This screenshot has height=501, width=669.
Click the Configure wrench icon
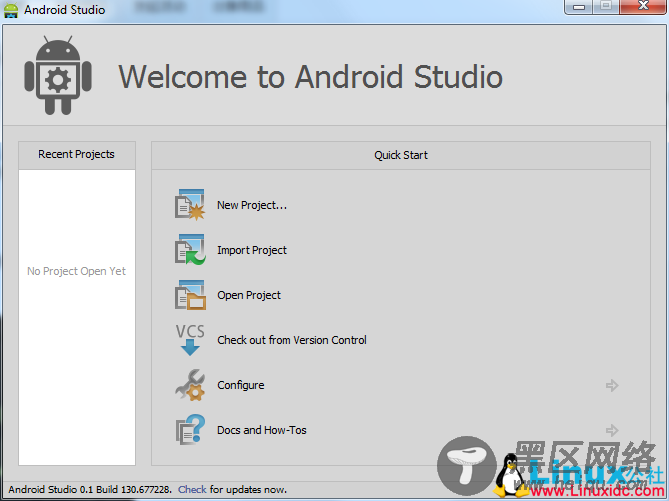tap(190, 385)
